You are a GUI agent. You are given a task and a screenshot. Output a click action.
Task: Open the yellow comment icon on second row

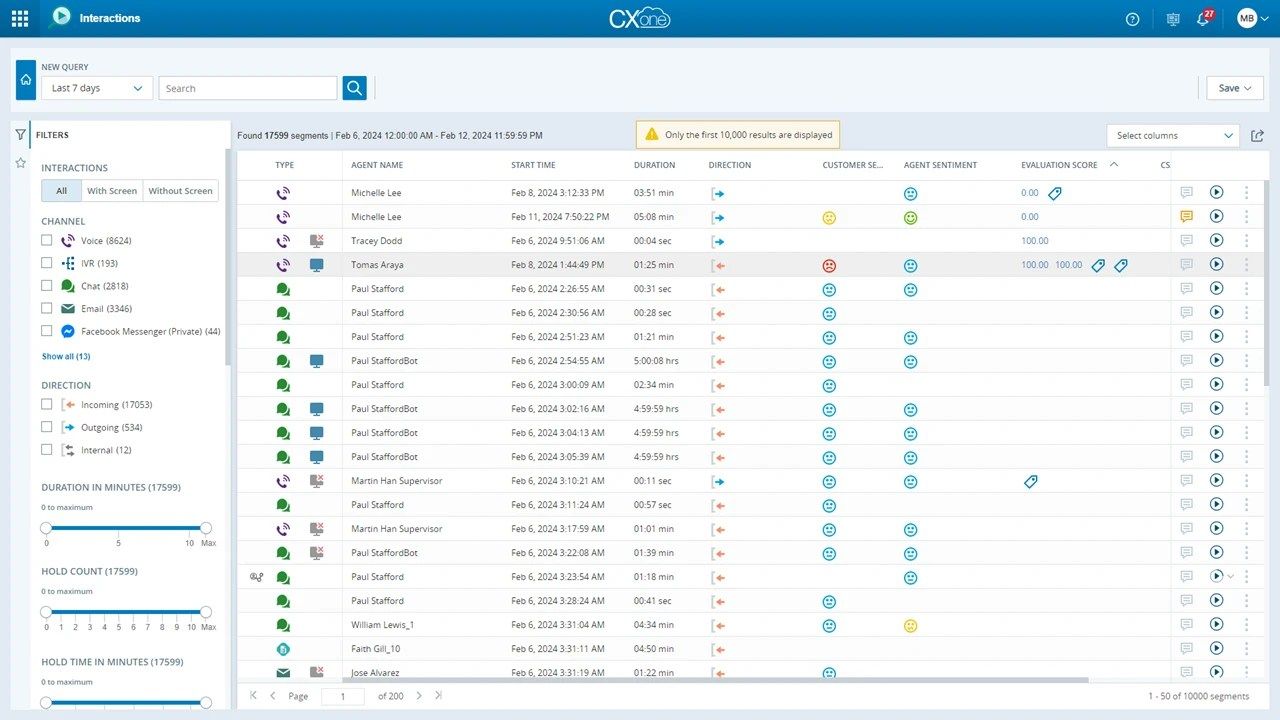point(1186,216)
